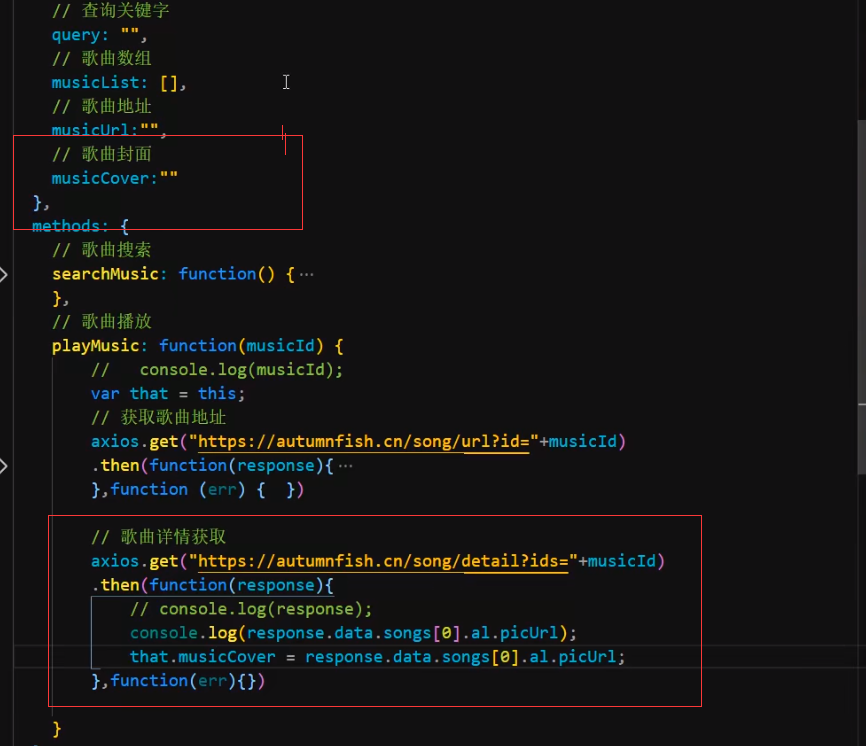This screenshot has height=746, width=866.
Task: Click the playMusic method name
Action: 96,346
